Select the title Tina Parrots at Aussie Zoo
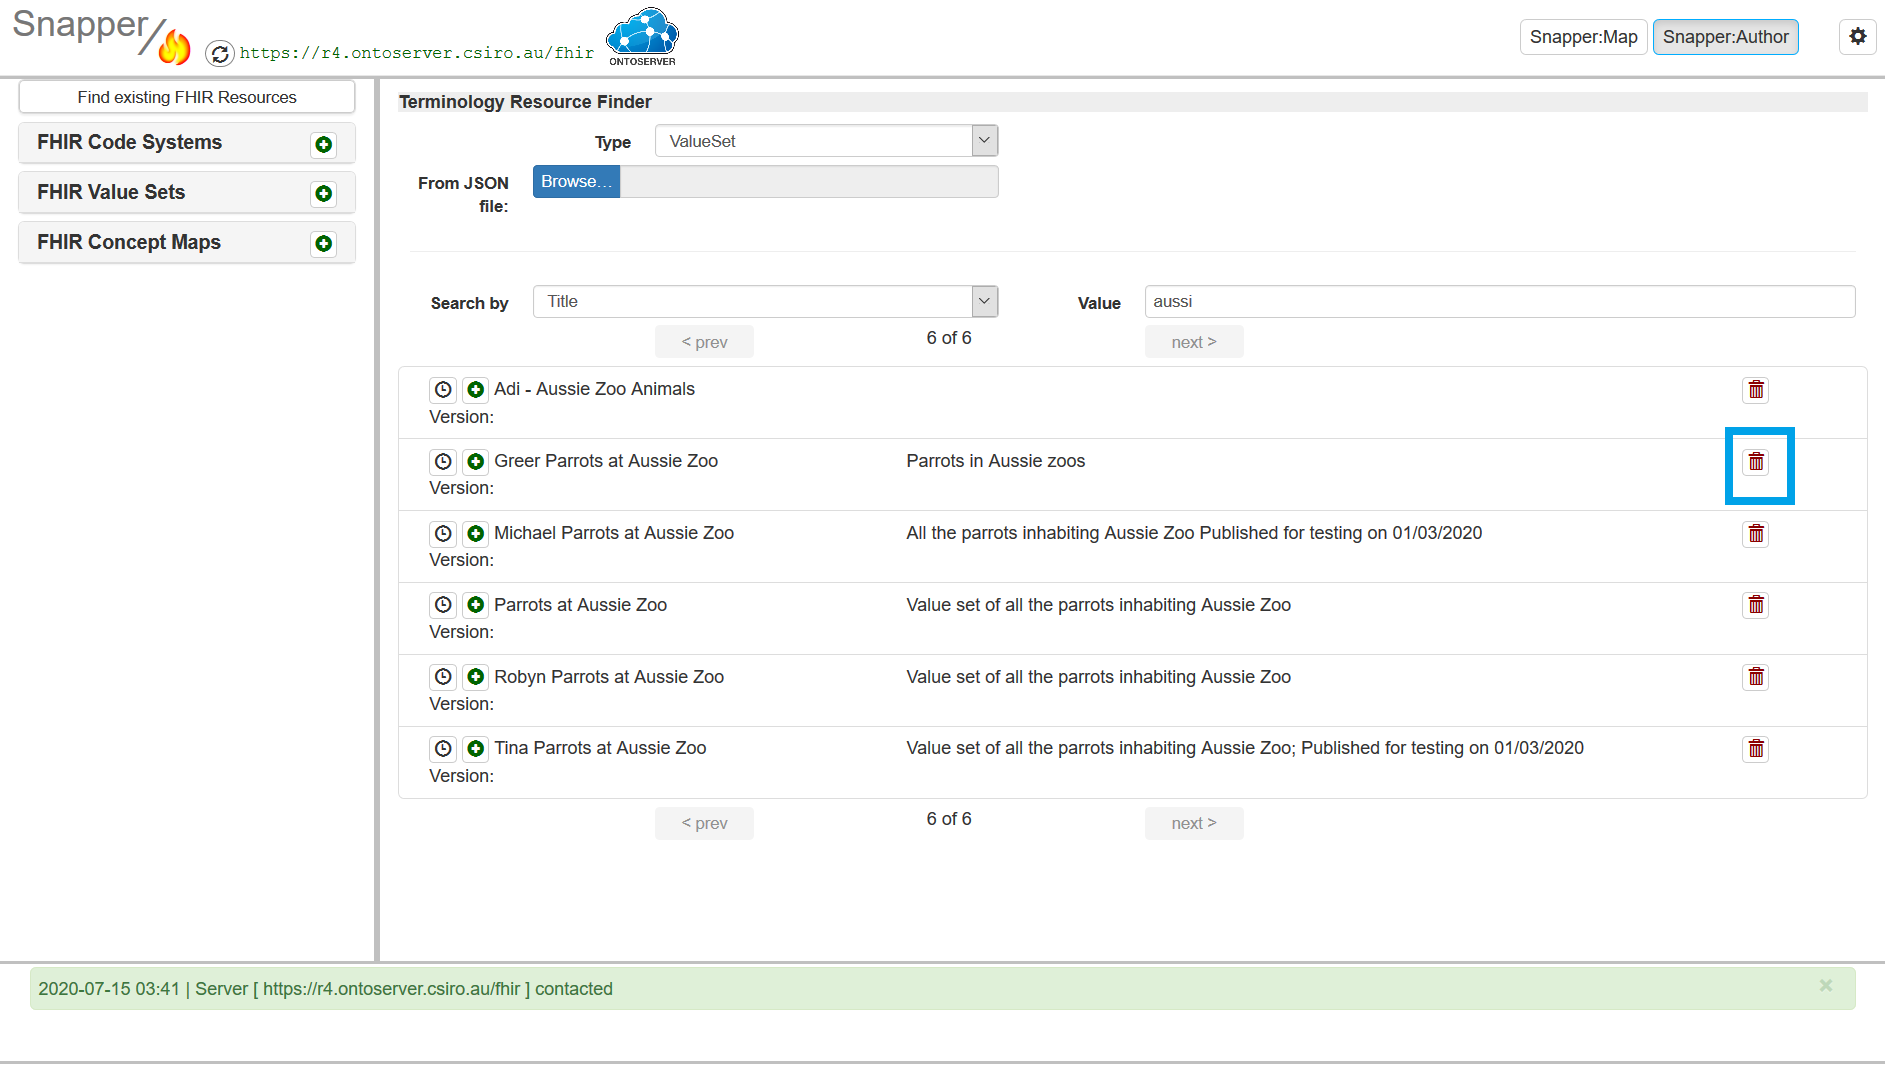 (x=600, y=748)
